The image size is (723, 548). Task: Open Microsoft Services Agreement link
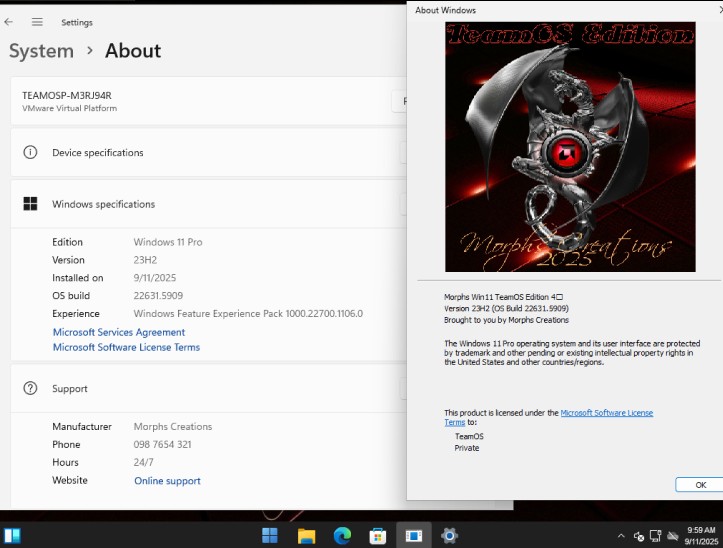pos(119,332)
